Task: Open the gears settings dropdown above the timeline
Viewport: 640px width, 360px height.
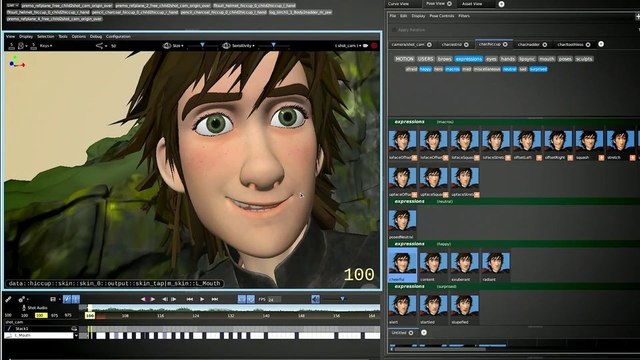Action: (x=22, y=299)
